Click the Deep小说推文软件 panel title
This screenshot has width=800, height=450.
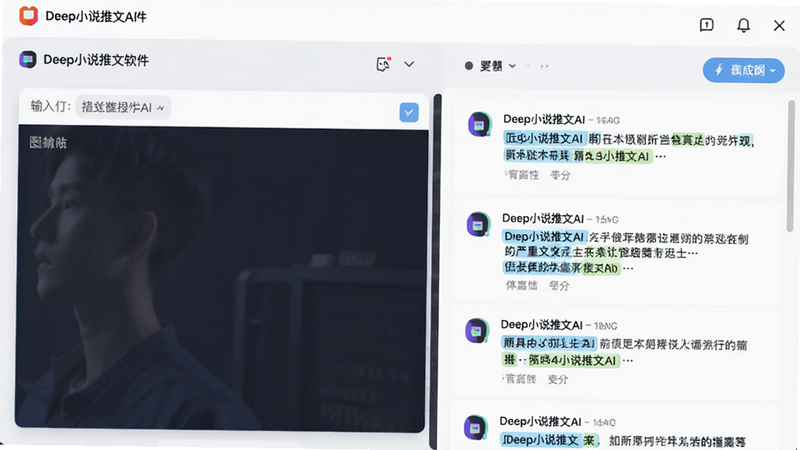pos(96,60)
